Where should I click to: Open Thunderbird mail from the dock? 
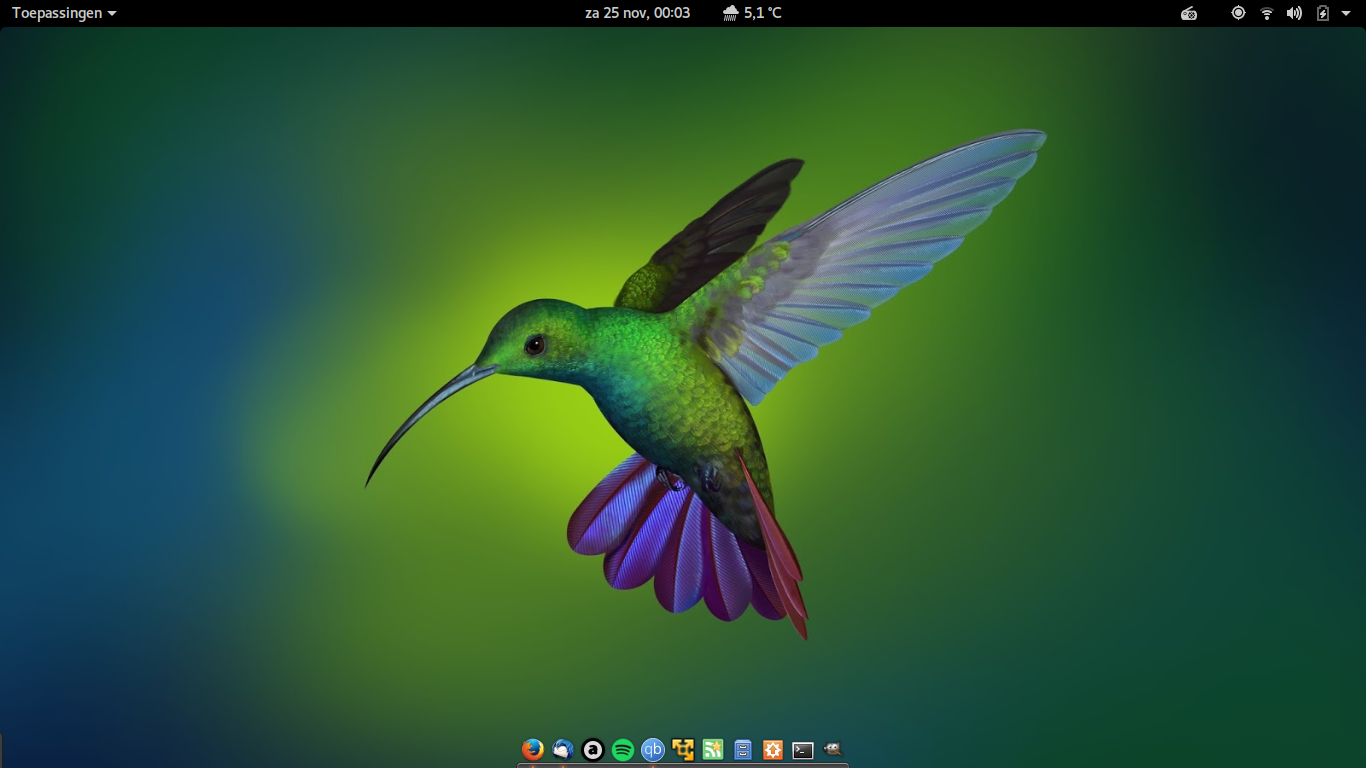[563, 749]
